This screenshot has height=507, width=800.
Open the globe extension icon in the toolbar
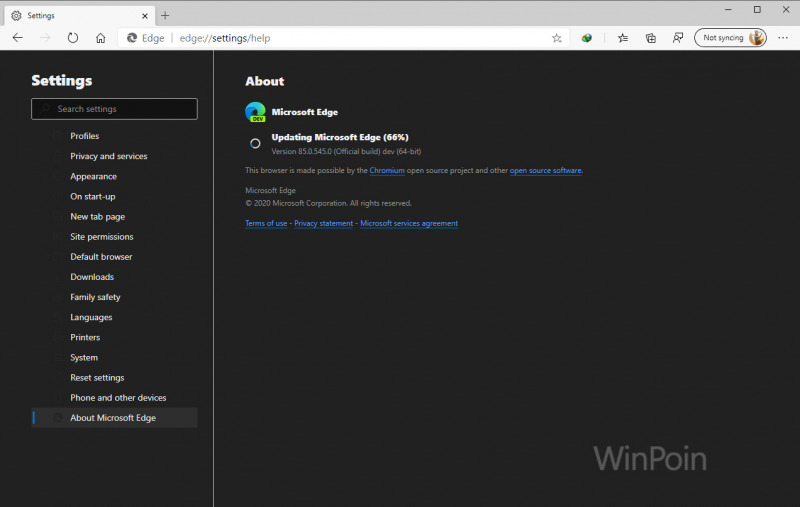587,38
